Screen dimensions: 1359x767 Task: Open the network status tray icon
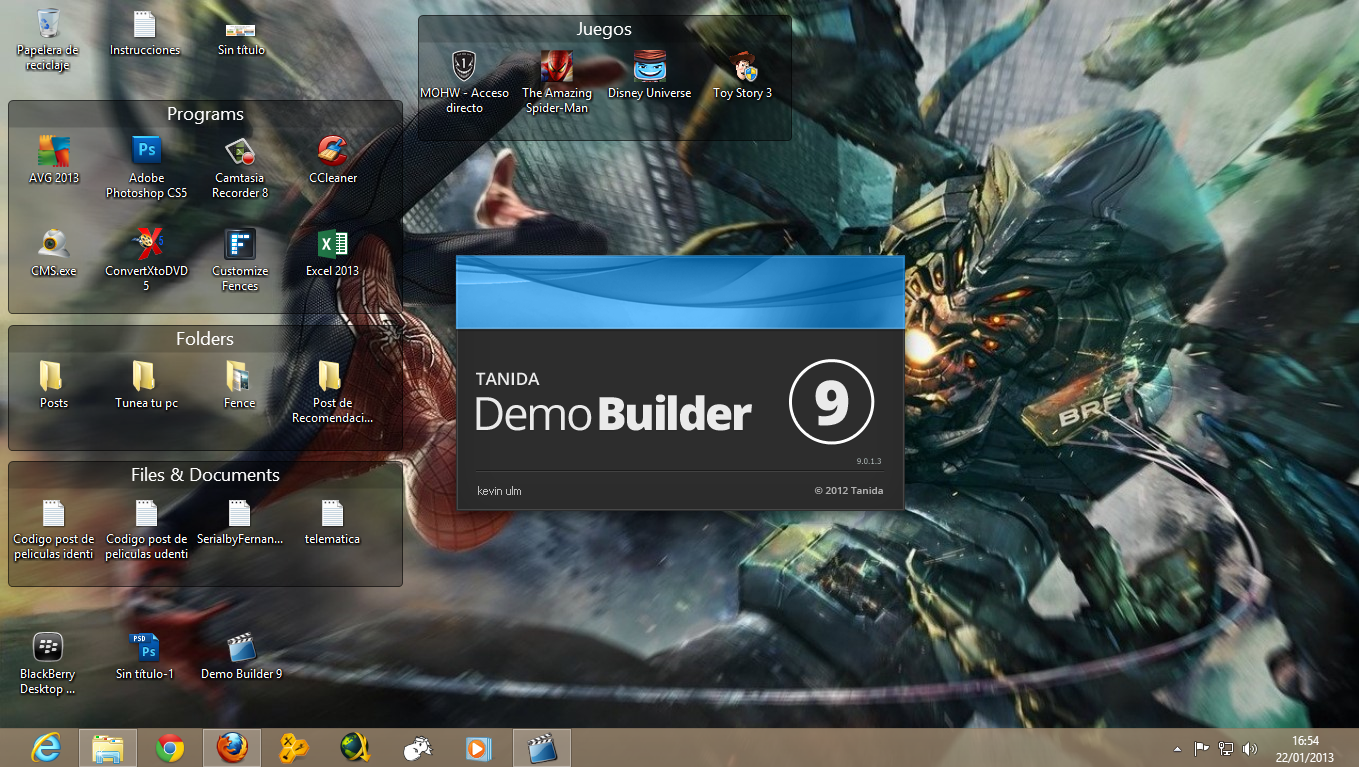pos(1226,748)
